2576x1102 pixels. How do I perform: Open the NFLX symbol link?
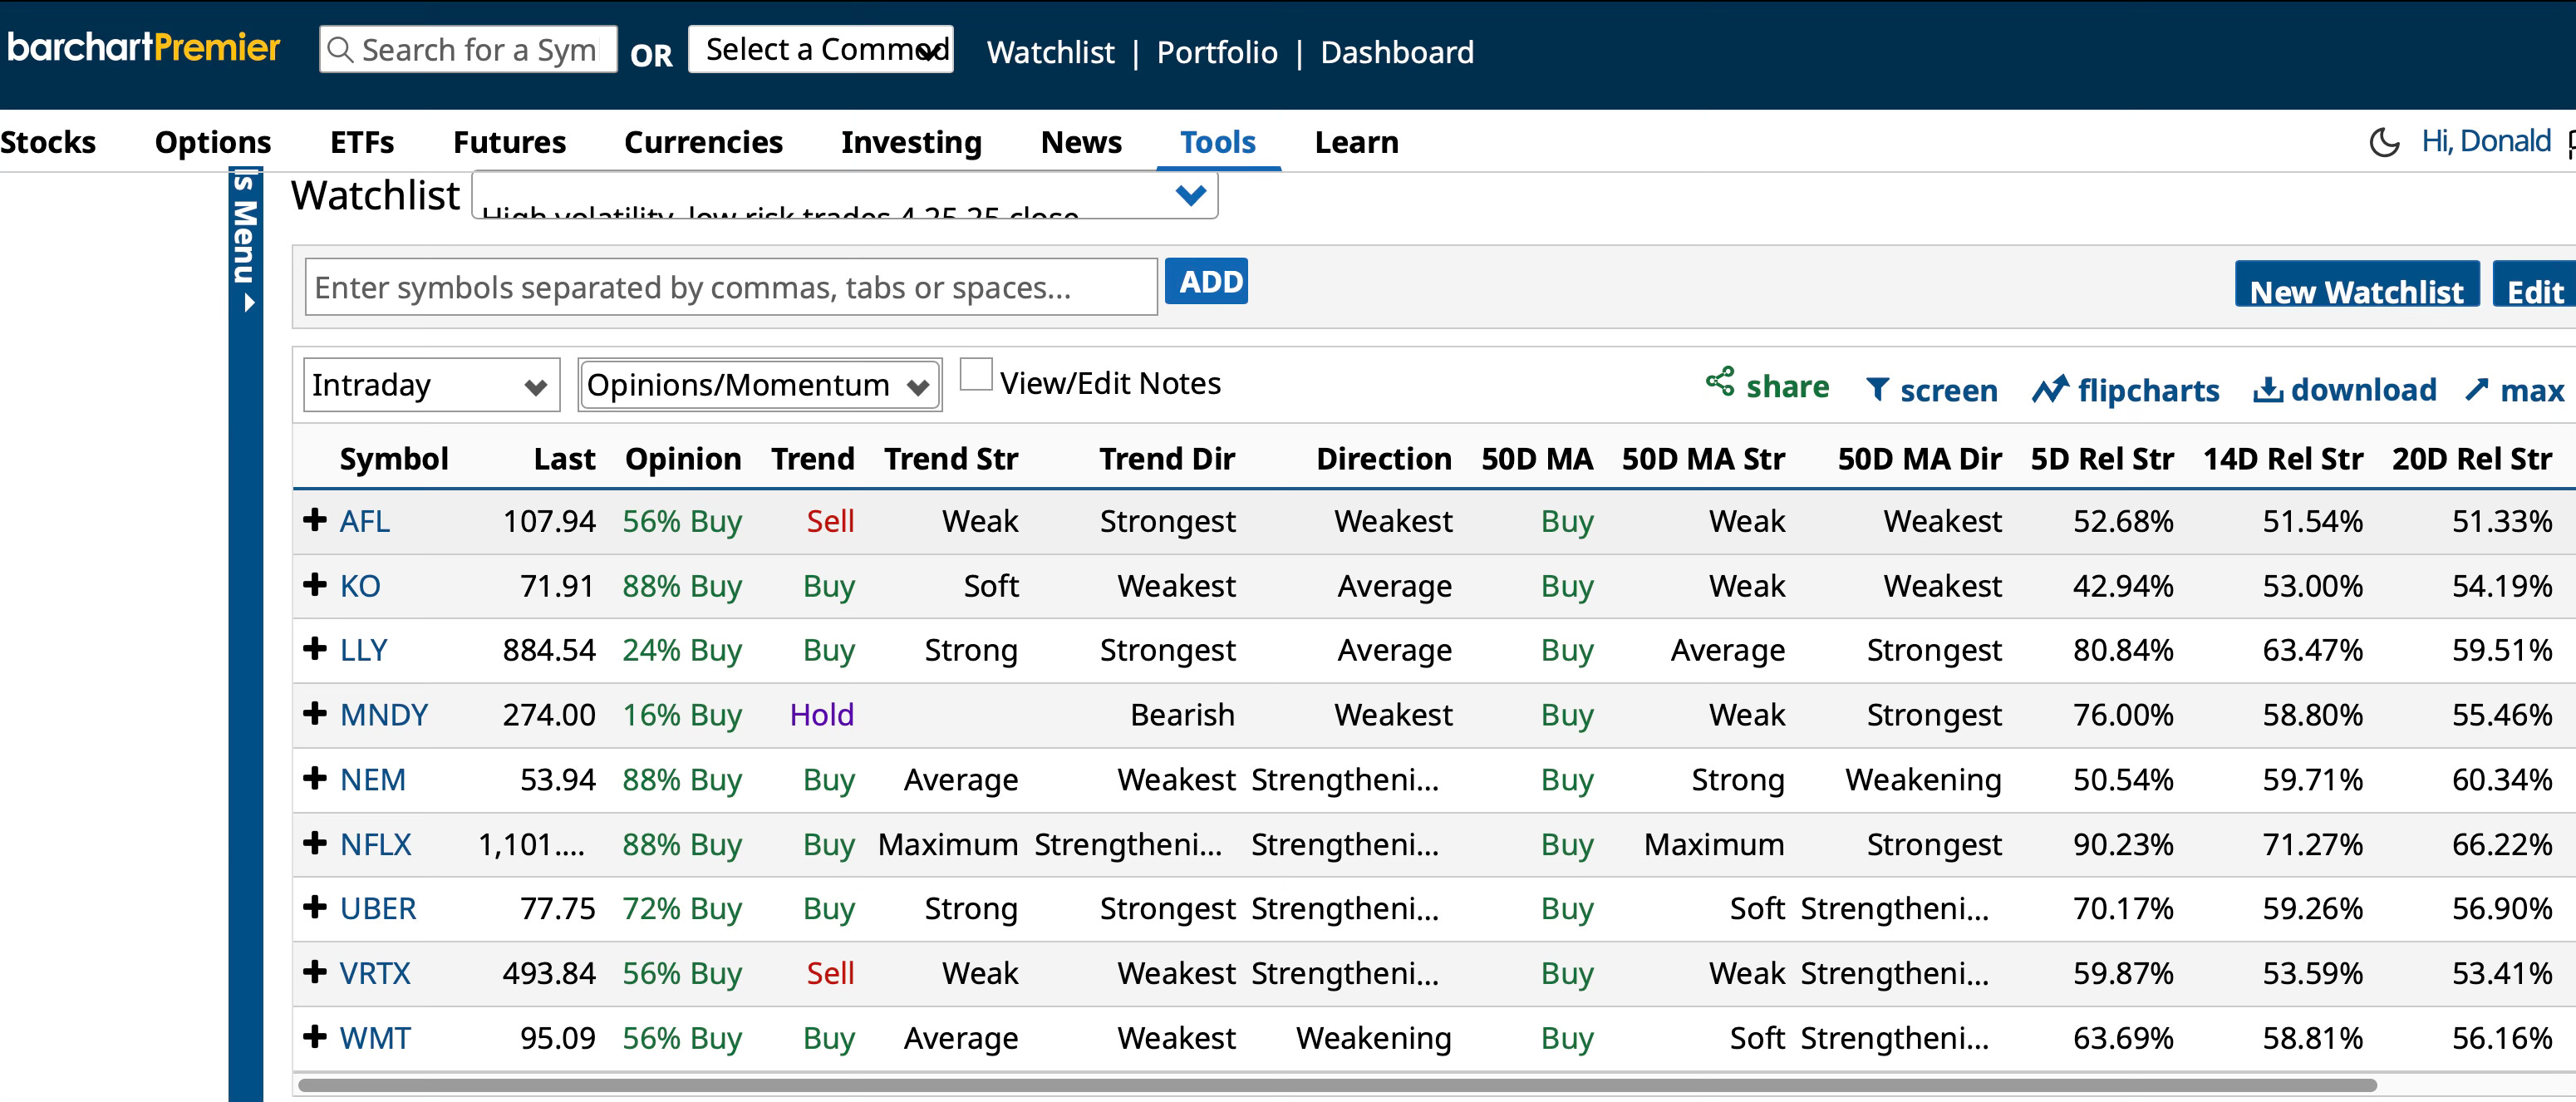[x=376, y=845]
